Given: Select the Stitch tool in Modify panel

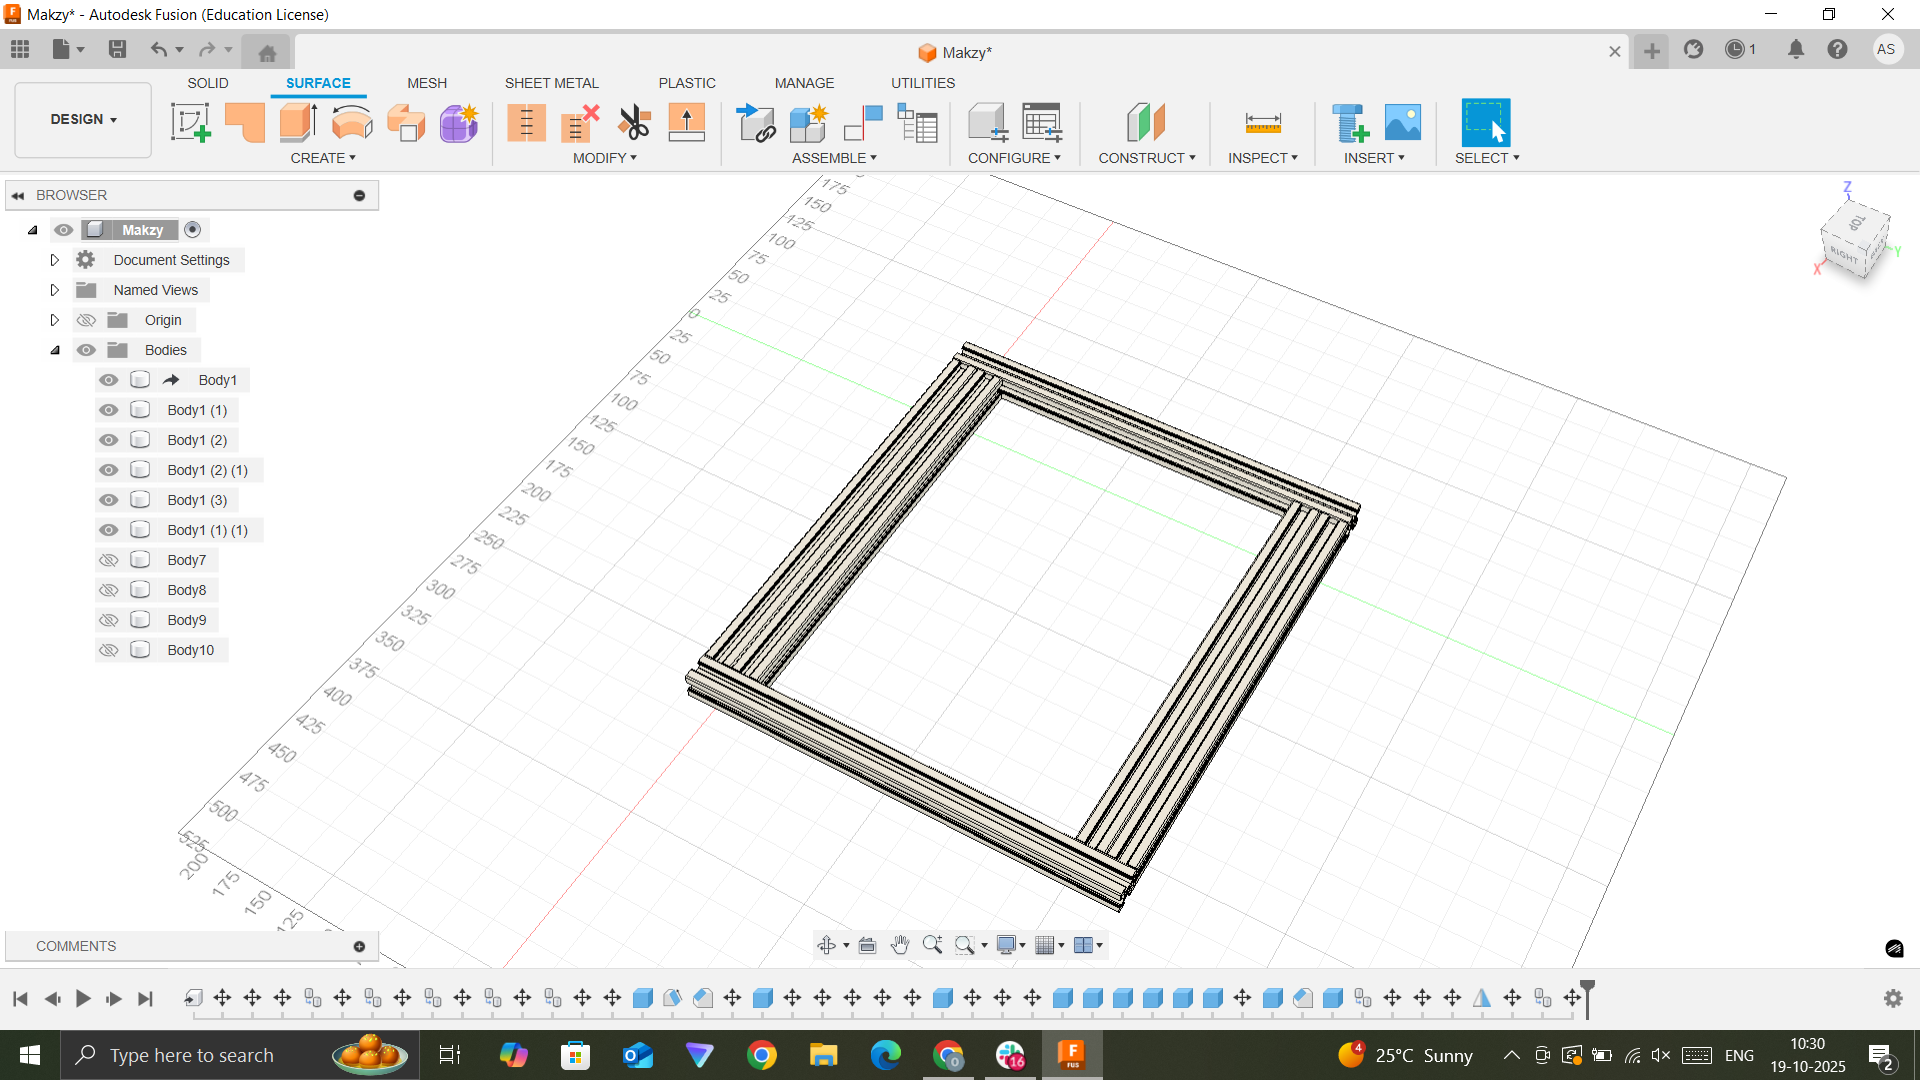Looking at the screenshot, I should 527,122.
